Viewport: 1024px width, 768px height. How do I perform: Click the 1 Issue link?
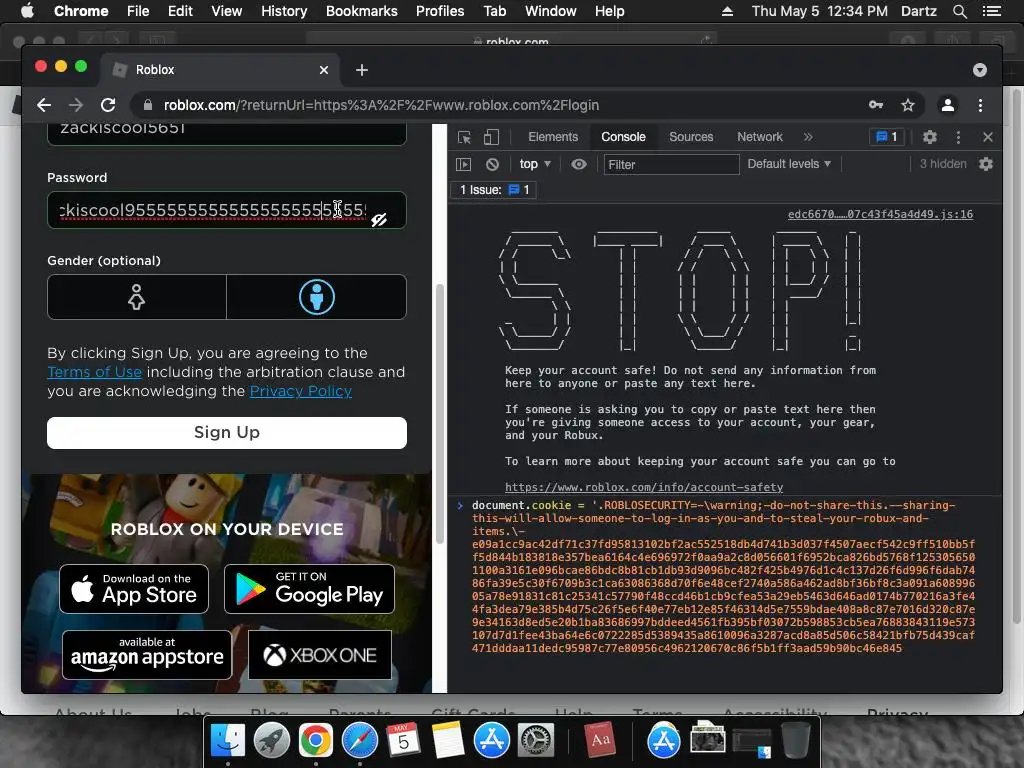tap(494, 190)
